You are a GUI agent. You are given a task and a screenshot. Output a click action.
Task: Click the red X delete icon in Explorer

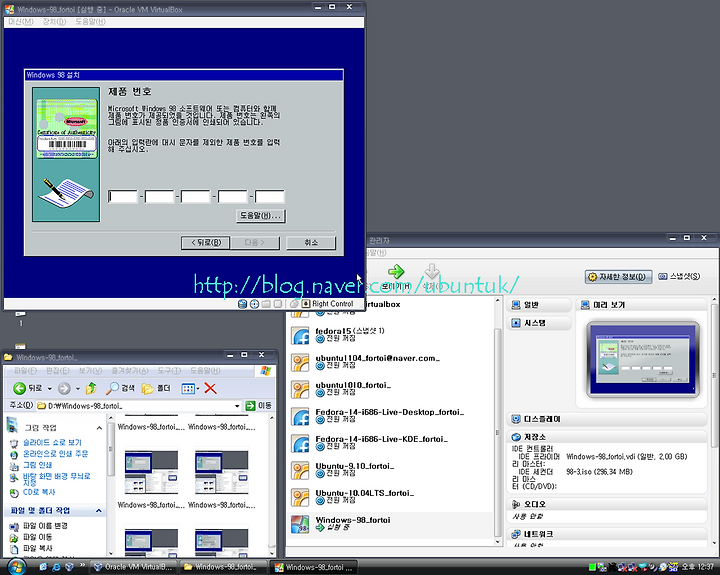click(x=210, y=389)
